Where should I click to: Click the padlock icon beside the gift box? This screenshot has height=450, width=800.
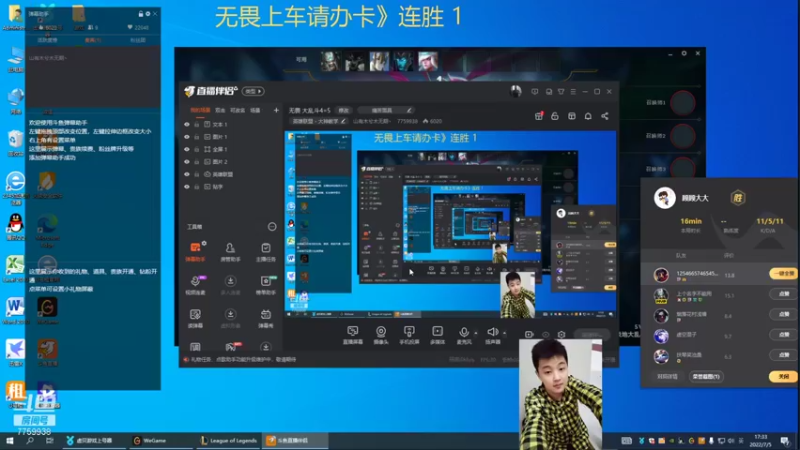tap(555, 116)
